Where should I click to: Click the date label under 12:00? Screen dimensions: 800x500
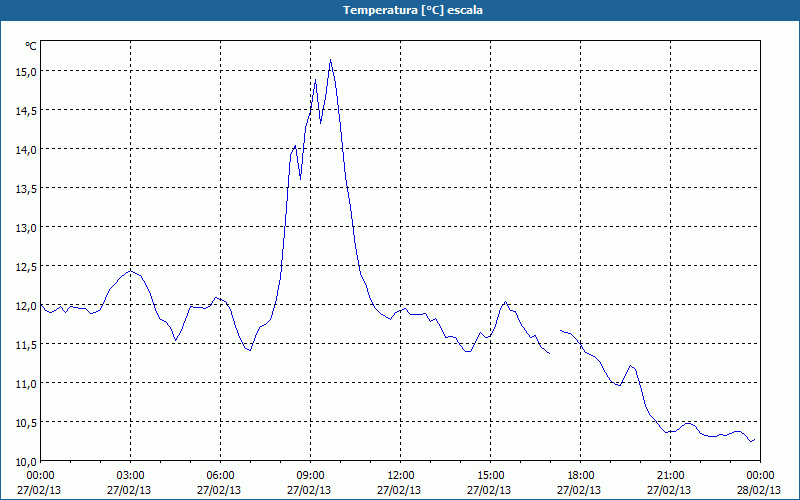pyautogui.click(x=399, y=490)
